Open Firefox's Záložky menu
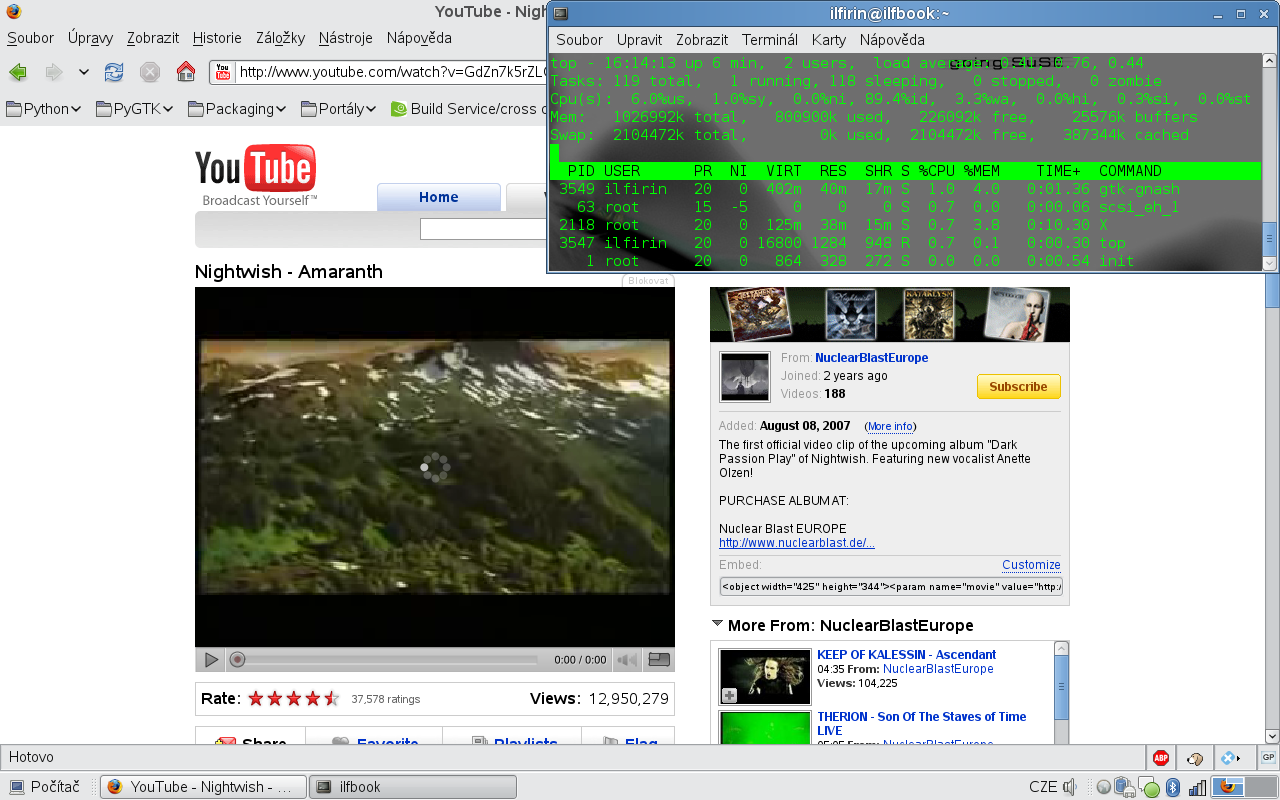 281,38
